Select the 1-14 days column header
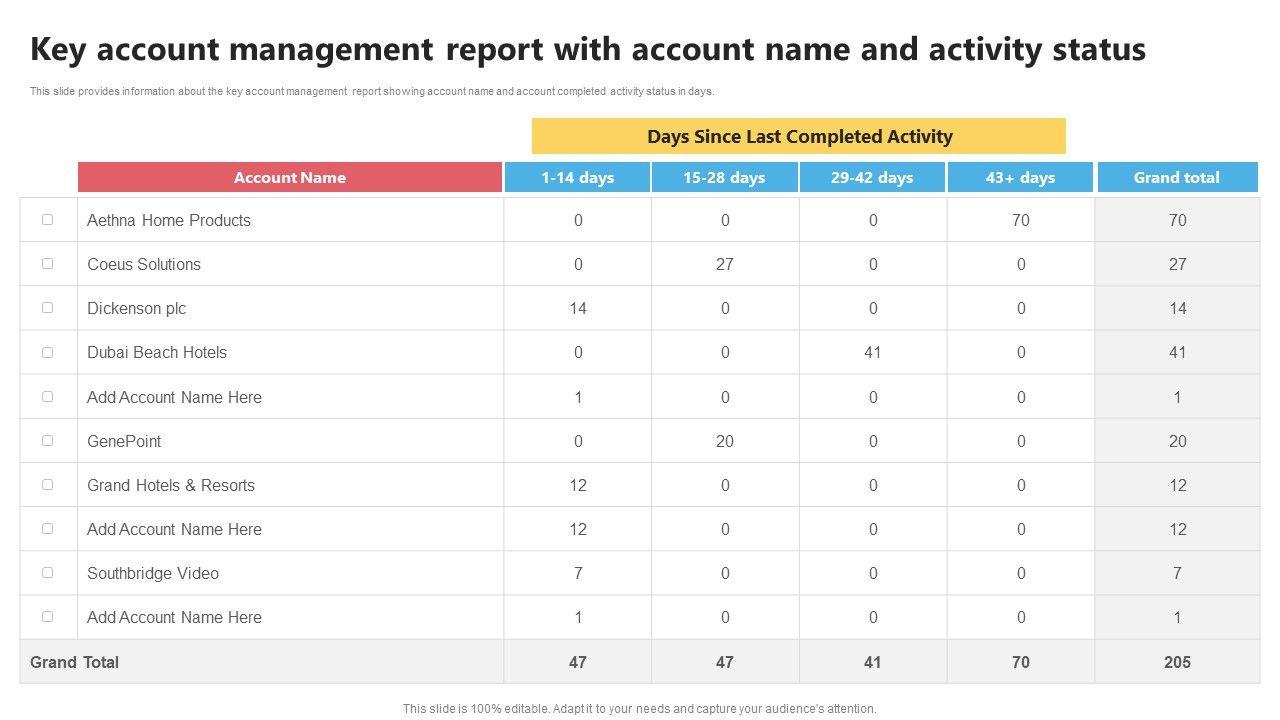 (577, 178)
